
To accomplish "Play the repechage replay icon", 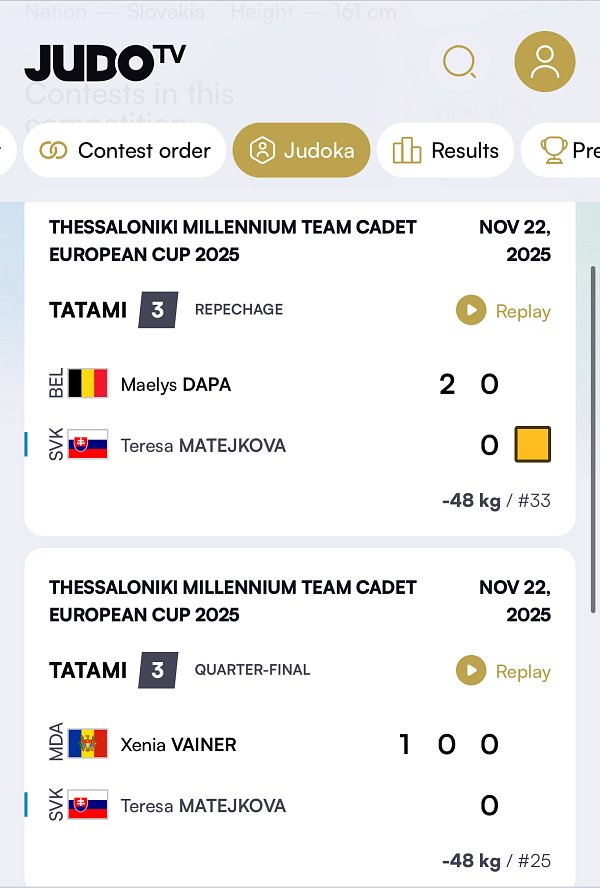I will [x=471, y=310].
